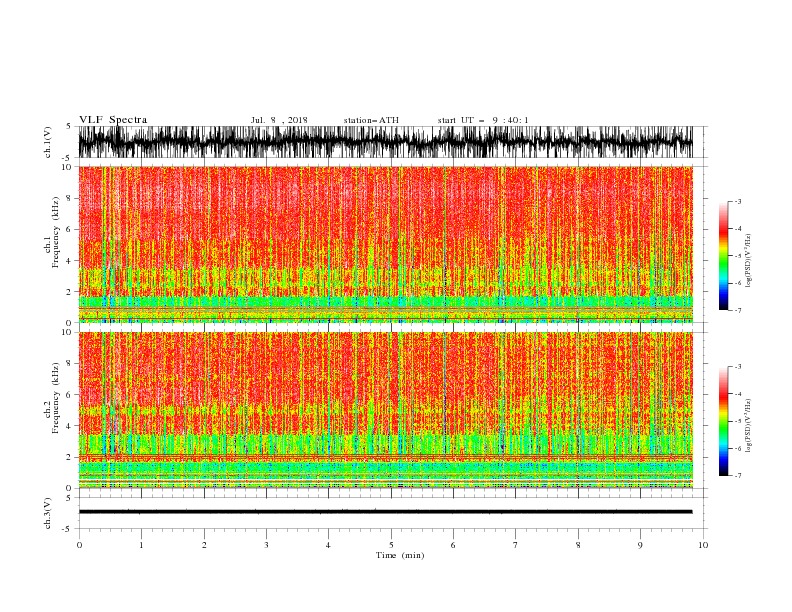The width and height of the screenshot is (792, 612).
Task: Select the "start UT = 9 :40: 1" text
Action: coord(483,120)
